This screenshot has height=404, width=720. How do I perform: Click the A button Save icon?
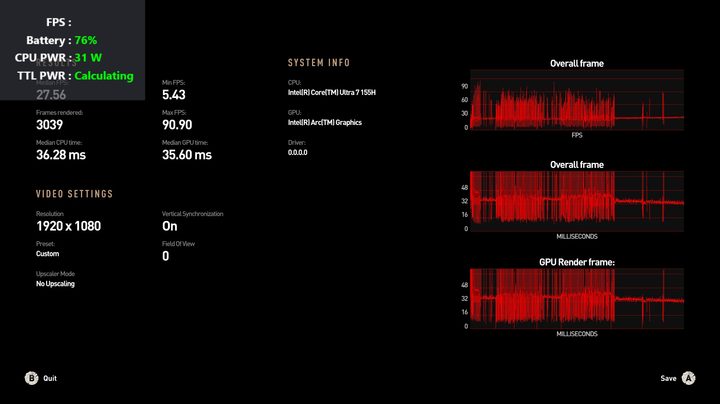click(688, 378)
